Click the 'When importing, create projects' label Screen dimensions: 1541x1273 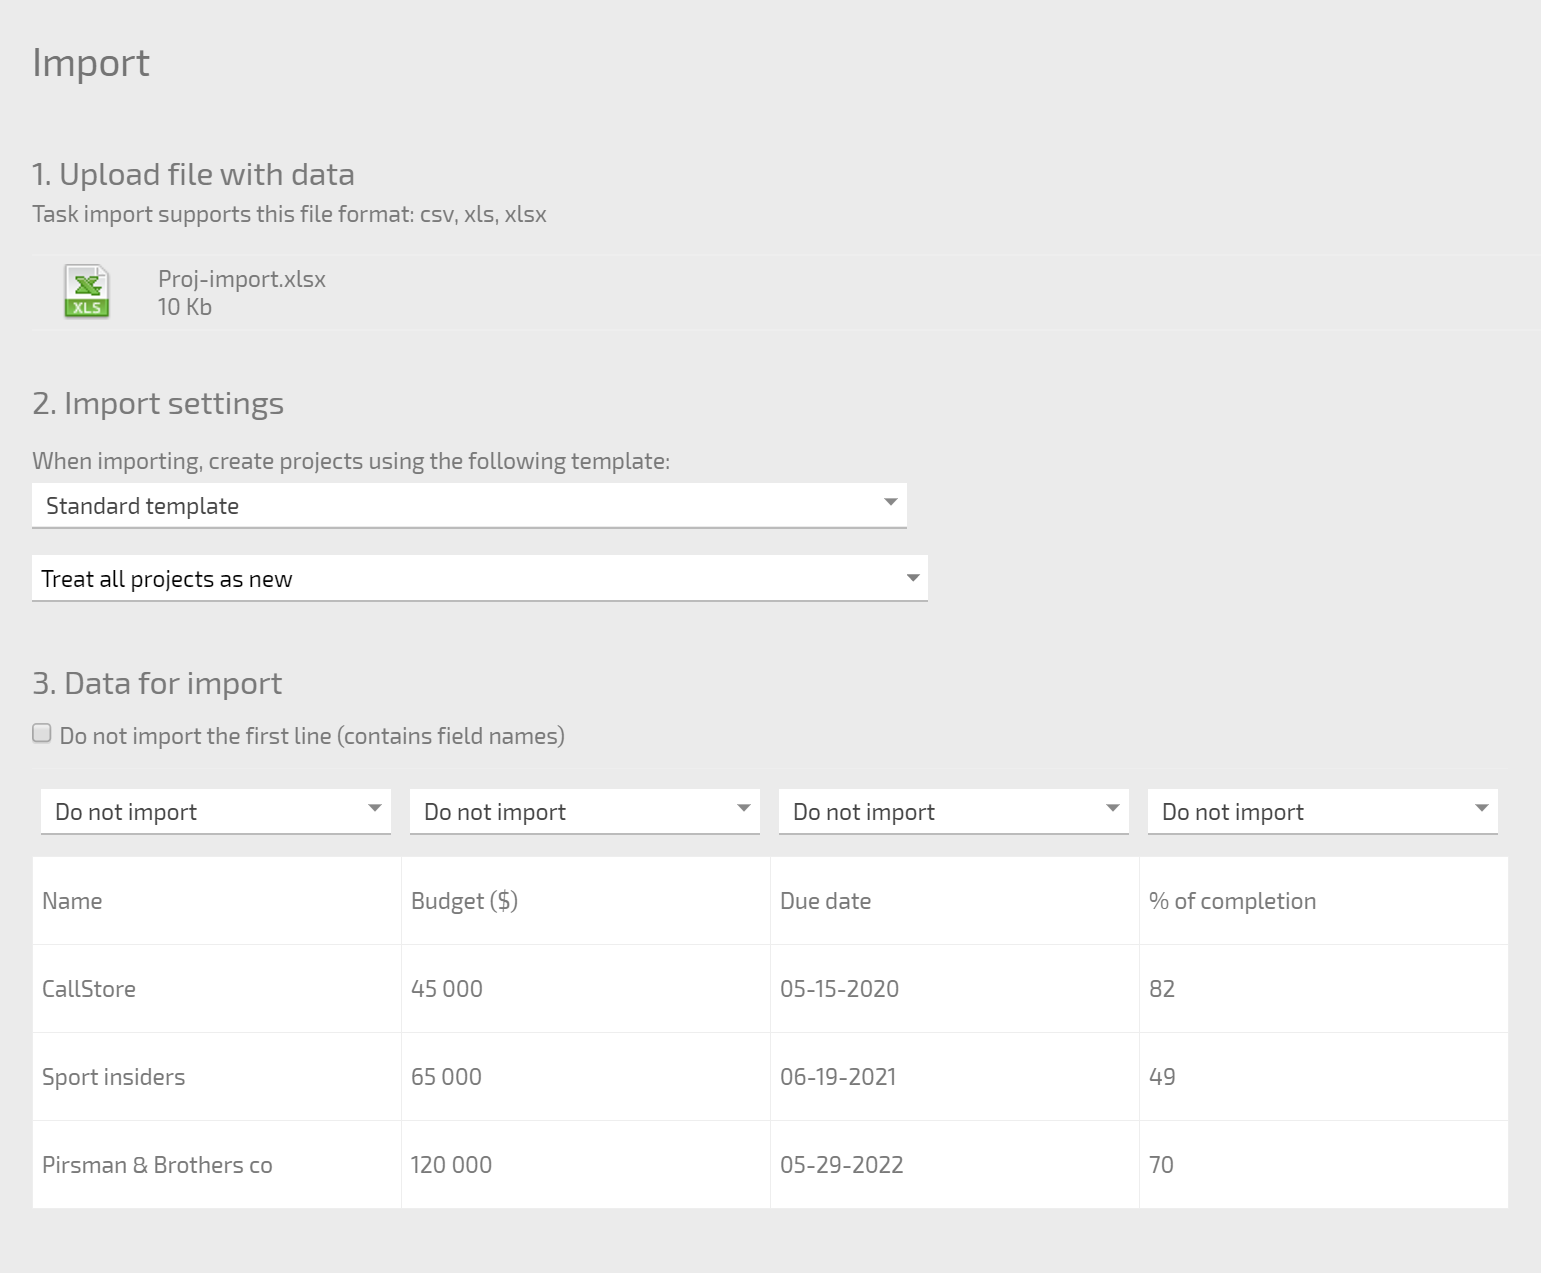point(351,461)
